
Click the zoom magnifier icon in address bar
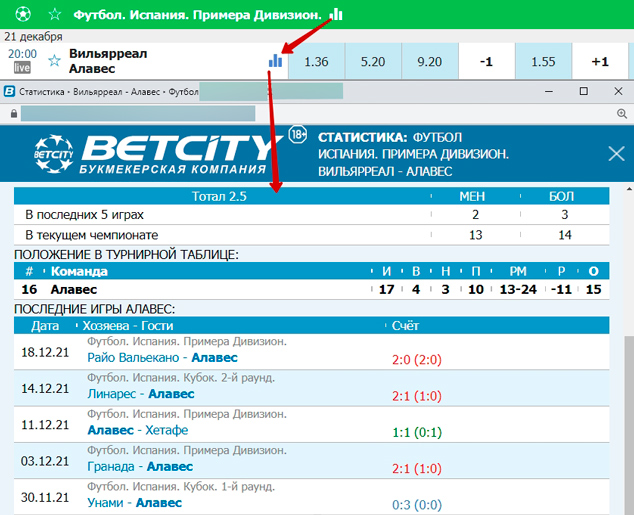click(x=622, y=114)
